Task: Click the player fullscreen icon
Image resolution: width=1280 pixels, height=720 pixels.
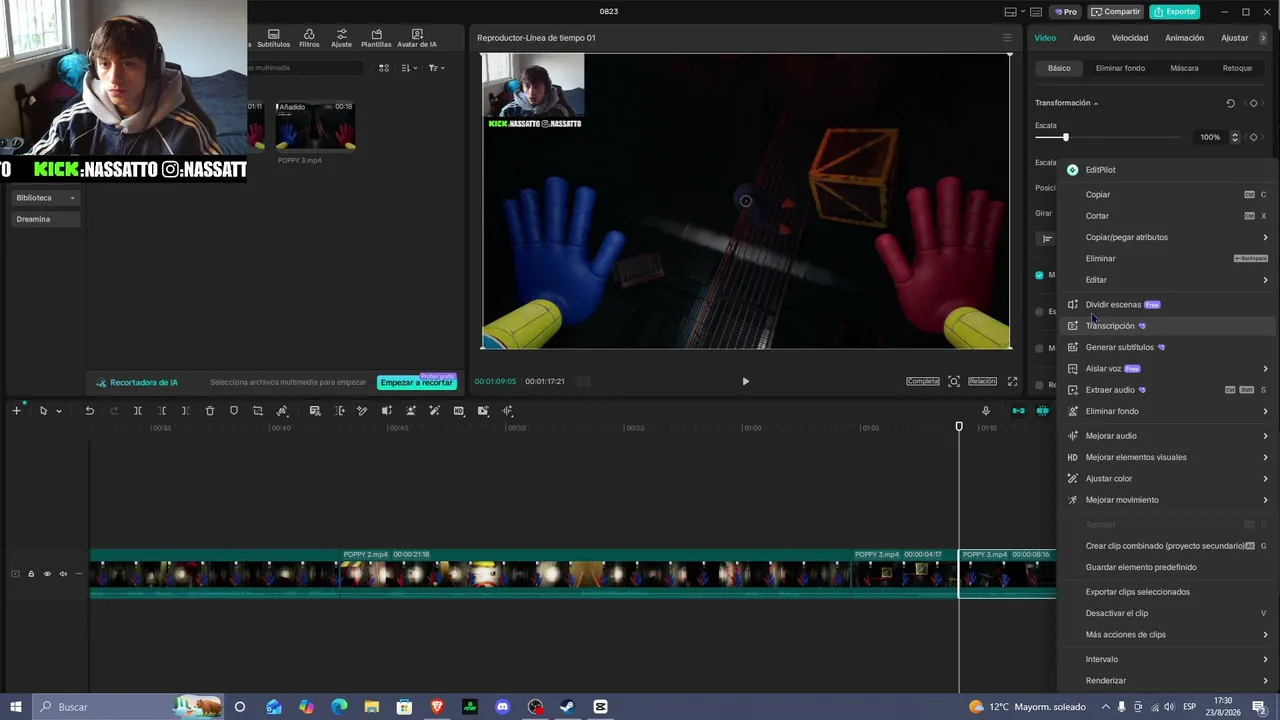Action: pos(1012,381)
